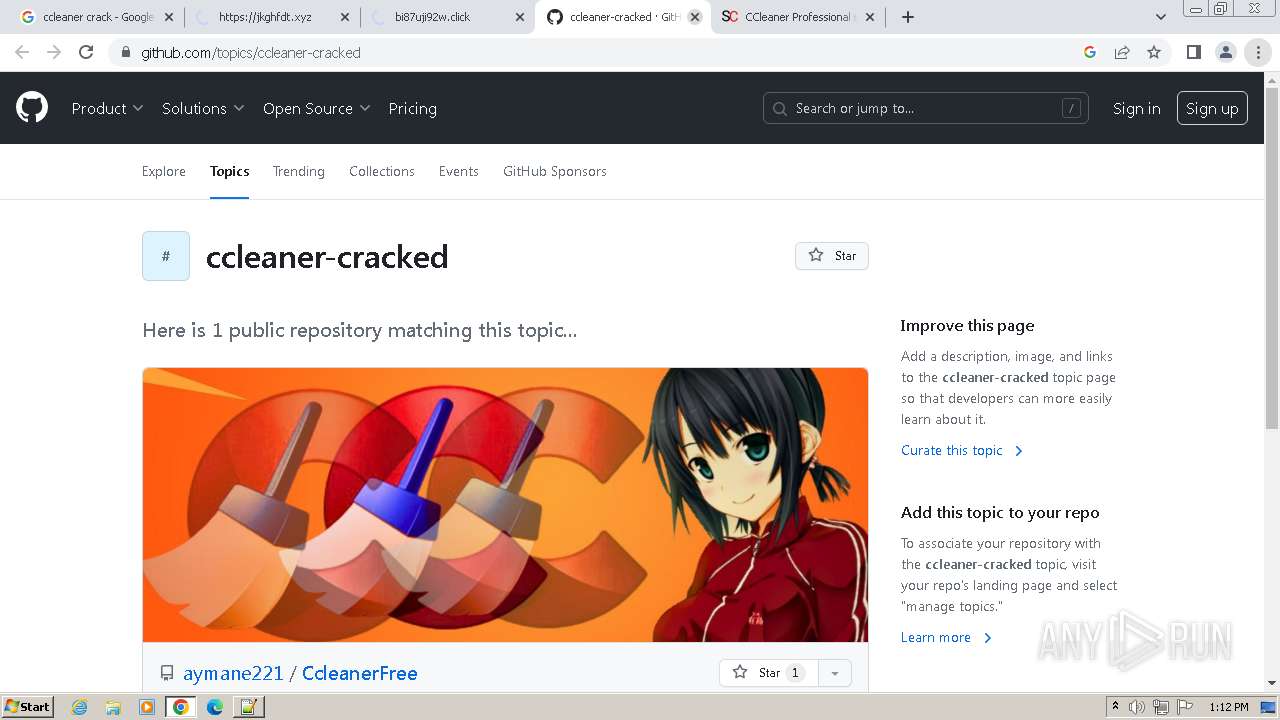Toggle the browser side panel

coord(1193,52)
